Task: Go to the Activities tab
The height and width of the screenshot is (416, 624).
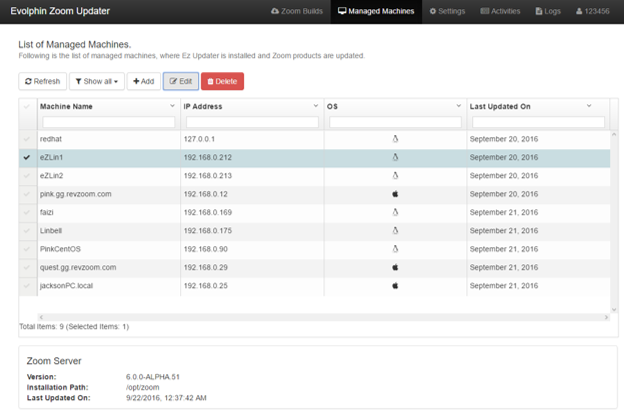Action: click(500, 11)
